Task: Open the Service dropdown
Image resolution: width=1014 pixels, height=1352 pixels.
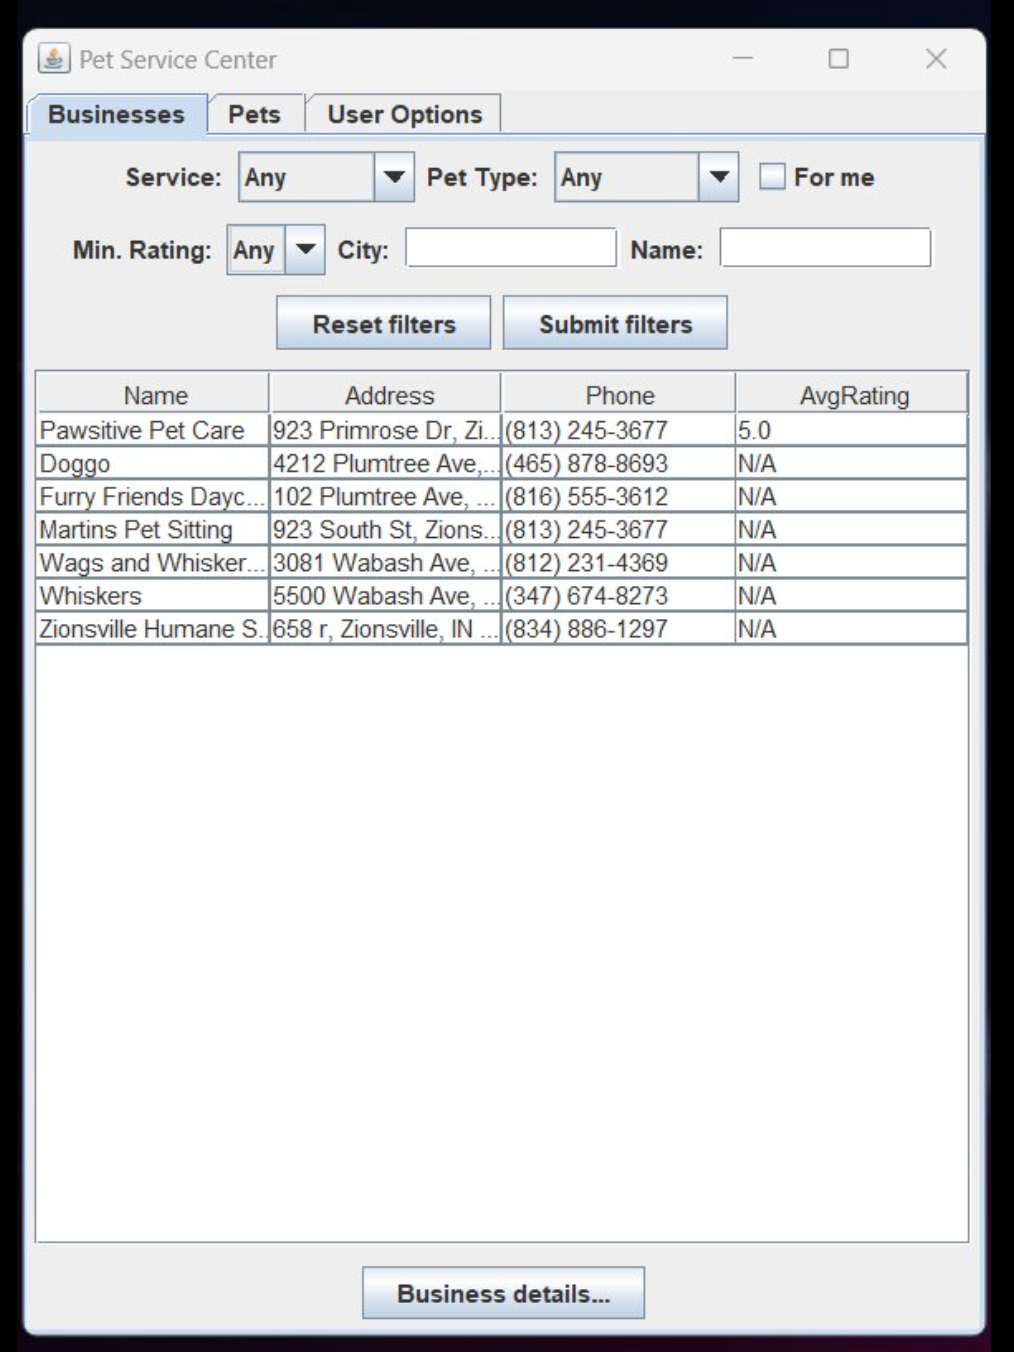Action: (394, 177)
